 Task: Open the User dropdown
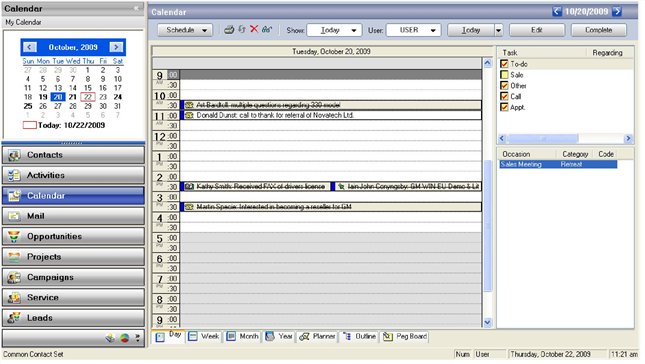coord(413,30)
